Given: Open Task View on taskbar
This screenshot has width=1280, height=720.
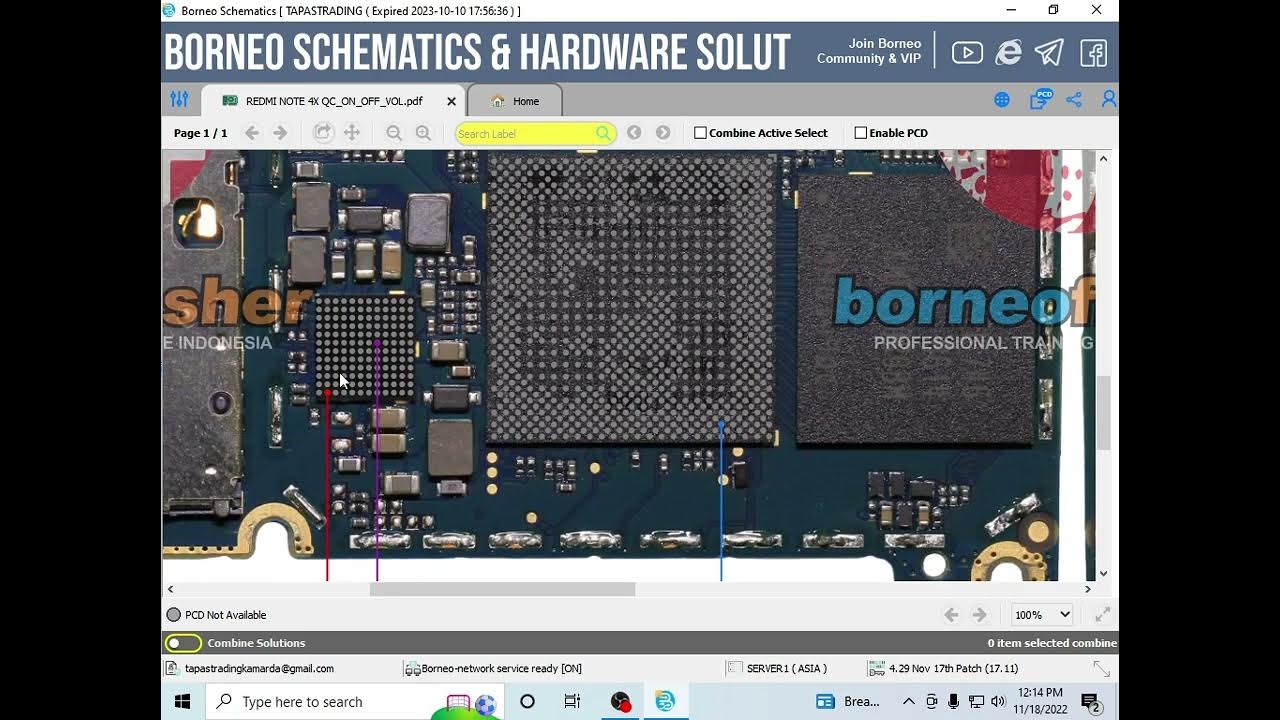Looking at the screenshot, I should (x=572, y=702).
